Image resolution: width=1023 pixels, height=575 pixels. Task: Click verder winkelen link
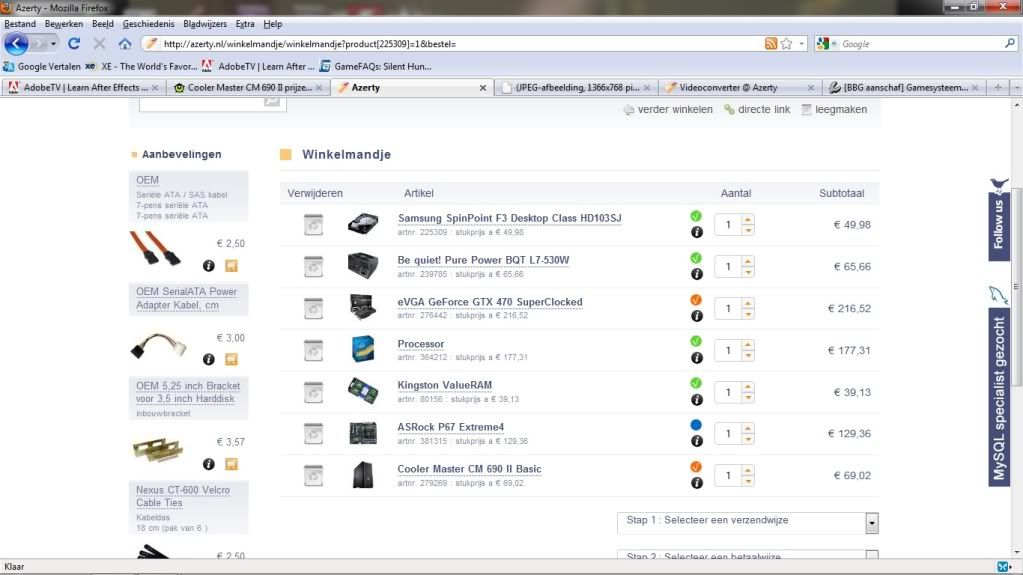(x=668, y=110)
